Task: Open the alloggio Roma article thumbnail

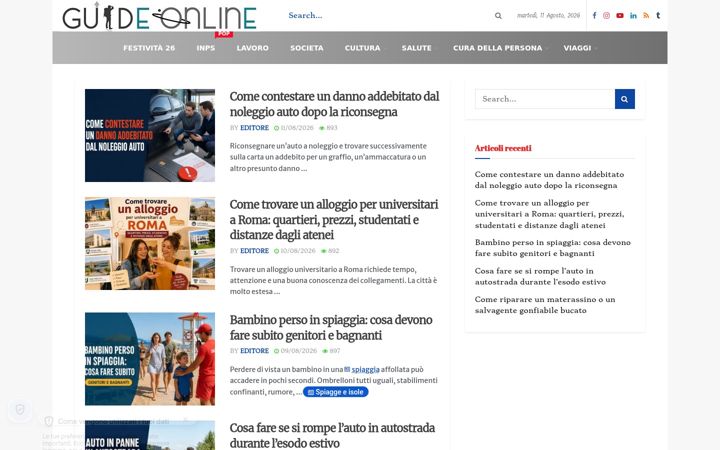Action: 150,243
